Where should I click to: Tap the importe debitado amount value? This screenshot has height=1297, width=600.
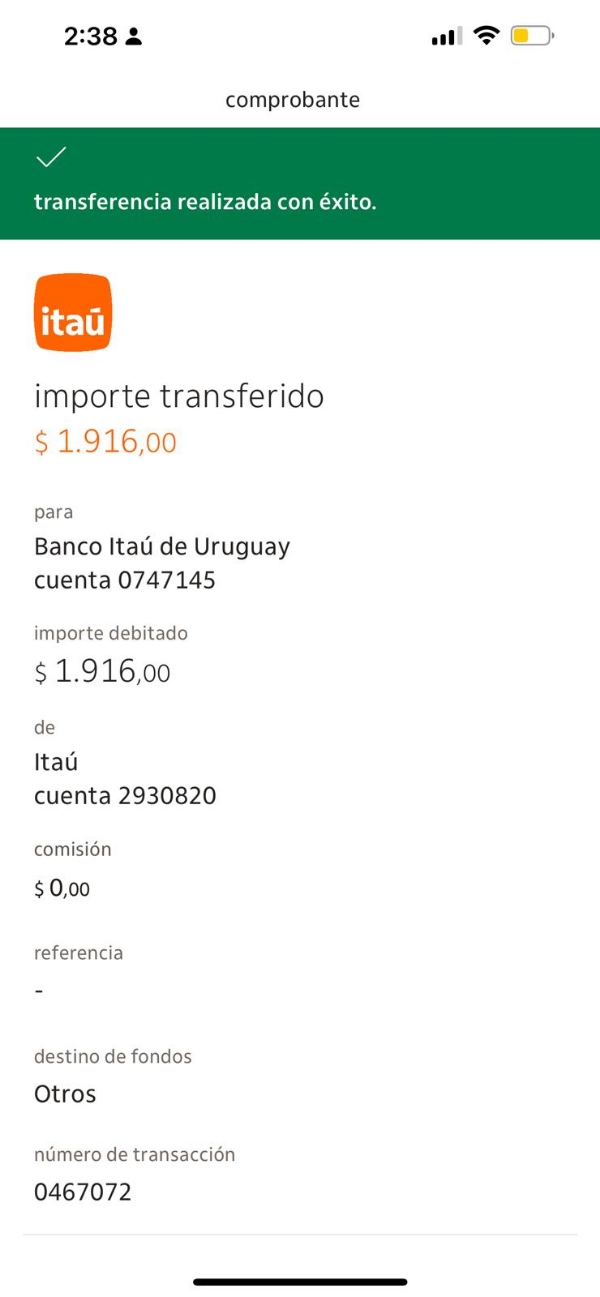pos(102,672)
